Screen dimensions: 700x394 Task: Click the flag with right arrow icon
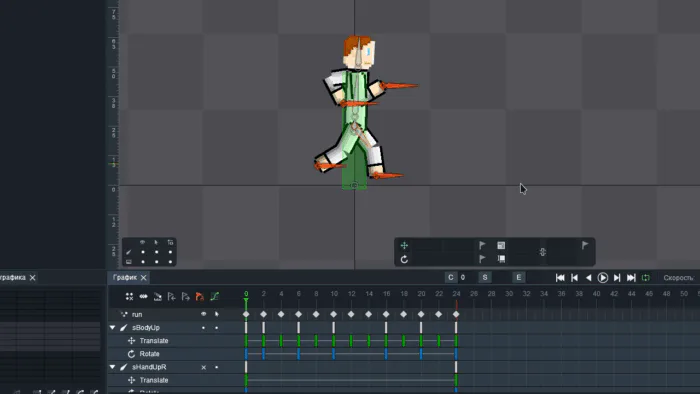[x=186, y=296]
